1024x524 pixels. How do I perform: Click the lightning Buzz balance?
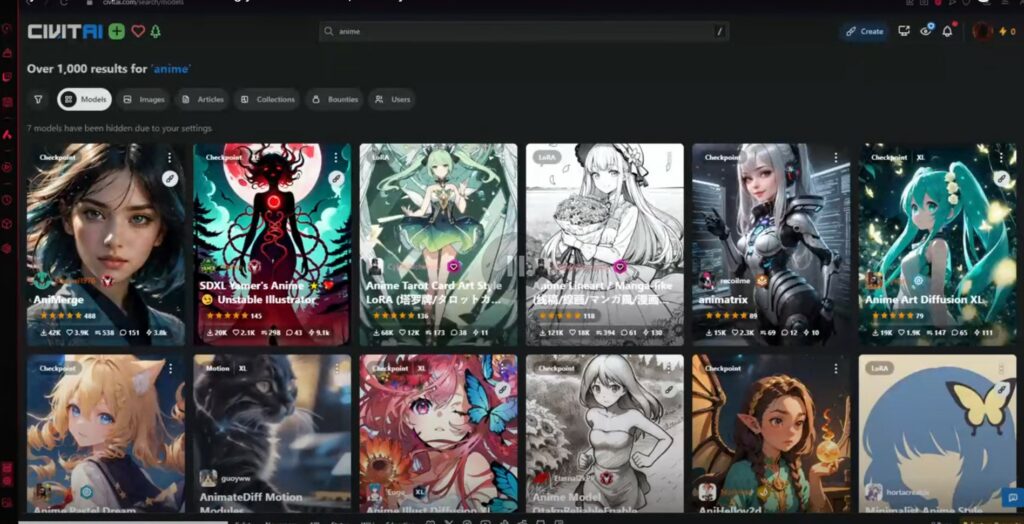(1007, 31)
